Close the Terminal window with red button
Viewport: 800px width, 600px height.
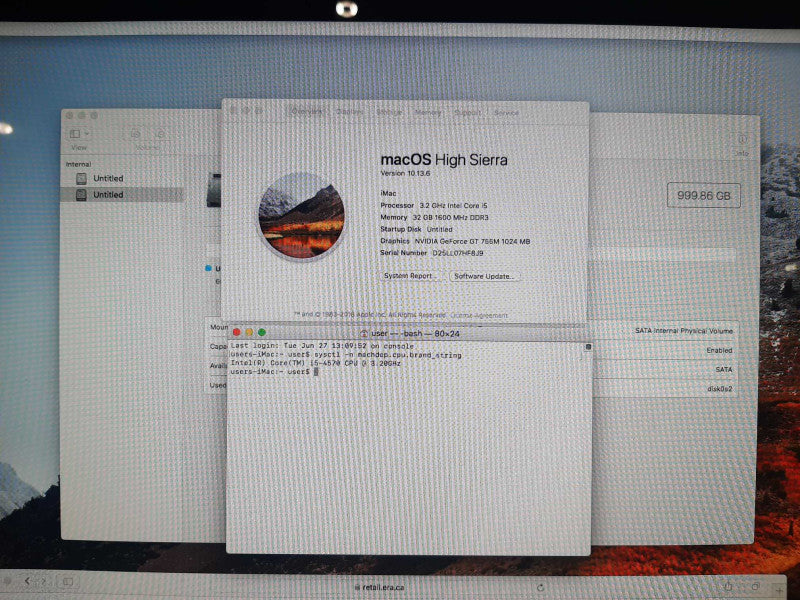point(236,332)
